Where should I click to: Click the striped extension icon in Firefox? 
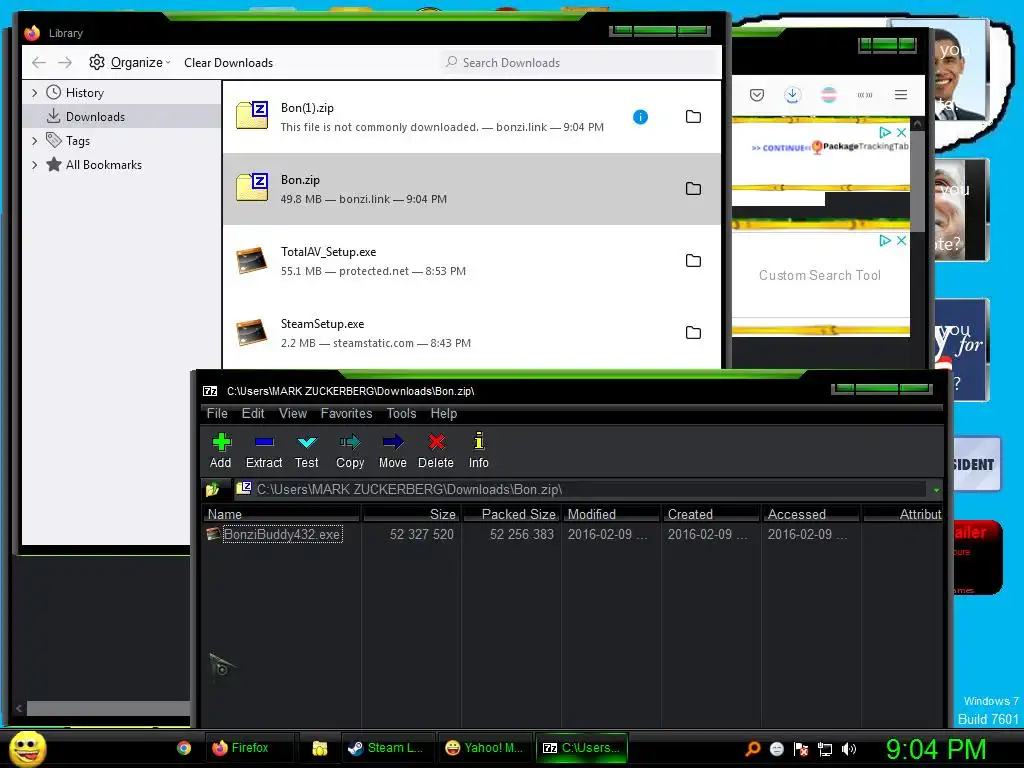click(829, 95)
